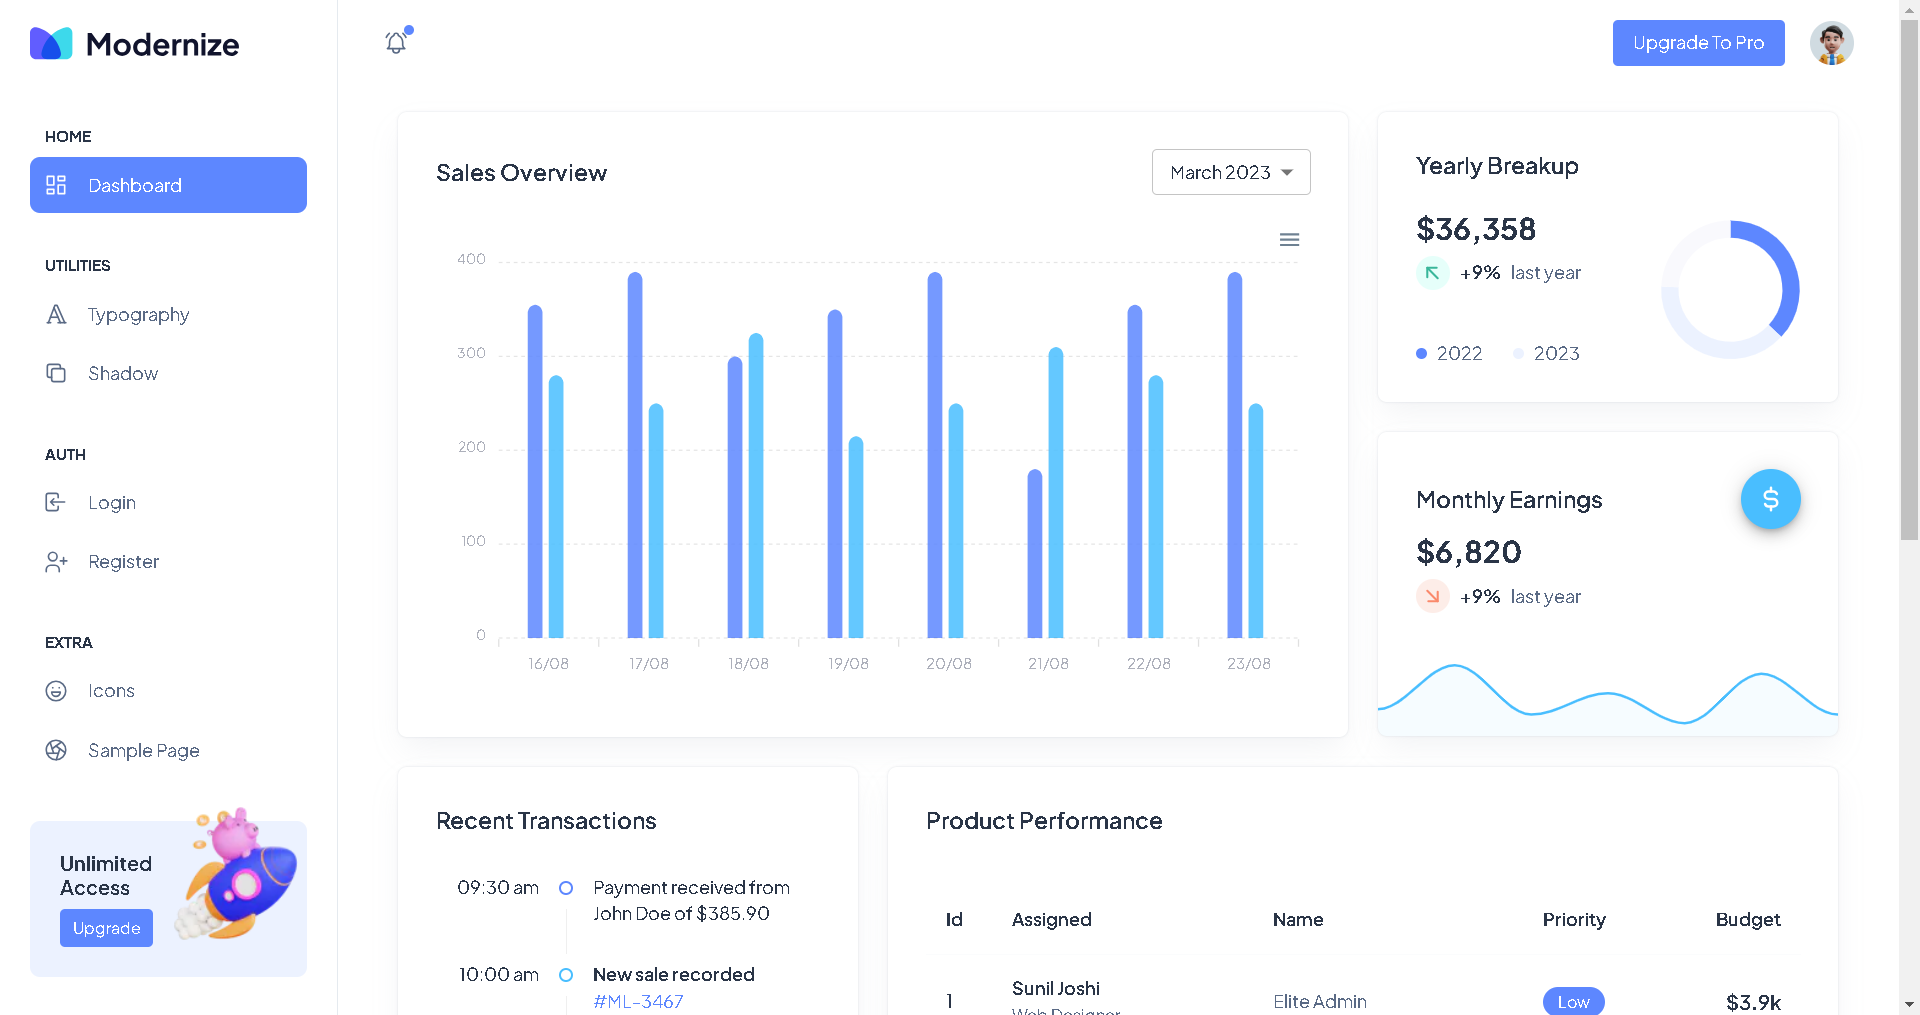Toggle the 2022 legend in Yearly Breakup
This screenshot has width=1920, height=1015.
pyautogui.click(x=1449, y=353)
